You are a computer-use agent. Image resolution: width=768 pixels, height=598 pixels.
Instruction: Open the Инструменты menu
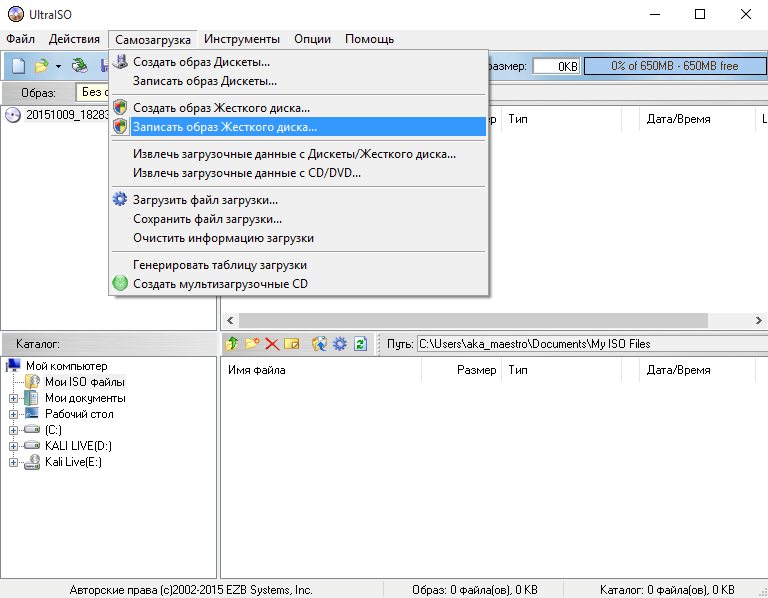pos(242,39)
